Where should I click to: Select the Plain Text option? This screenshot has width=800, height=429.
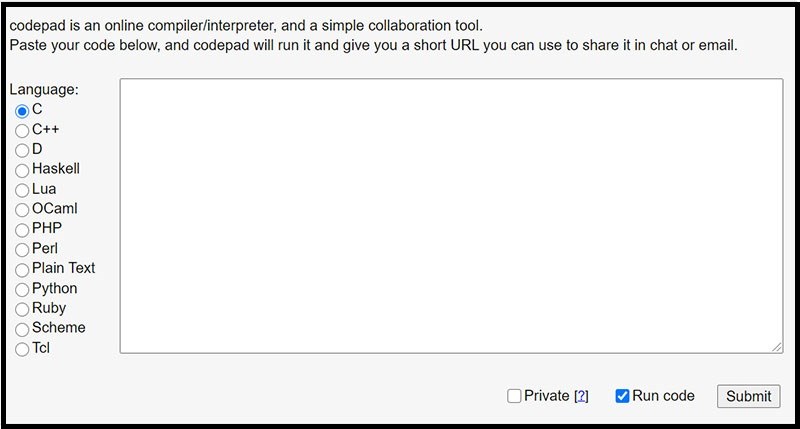(22, 269)
